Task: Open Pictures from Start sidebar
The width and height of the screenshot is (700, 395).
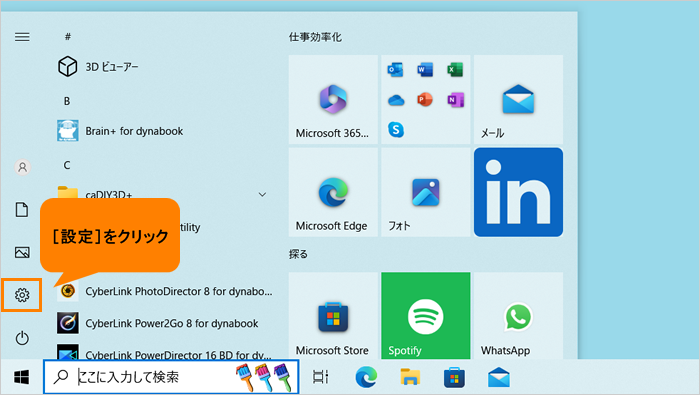Action: 22,252
